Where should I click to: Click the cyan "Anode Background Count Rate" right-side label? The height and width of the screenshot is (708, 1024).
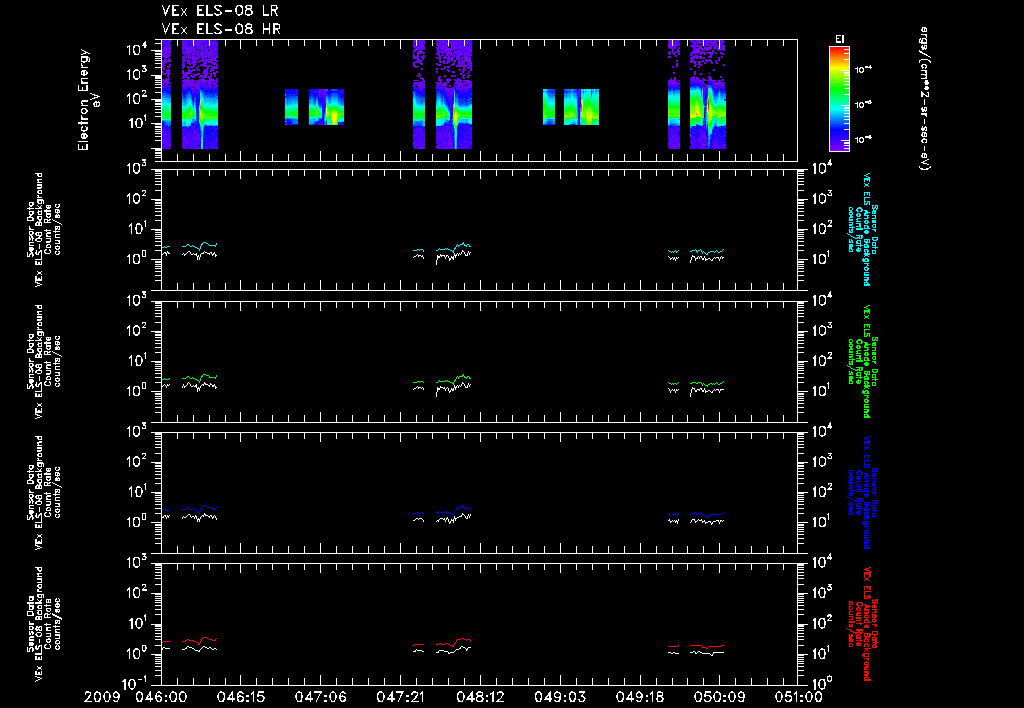pos(863,229)
